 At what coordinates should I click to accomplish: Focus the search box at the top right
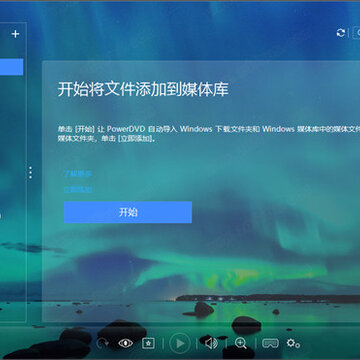356,33
